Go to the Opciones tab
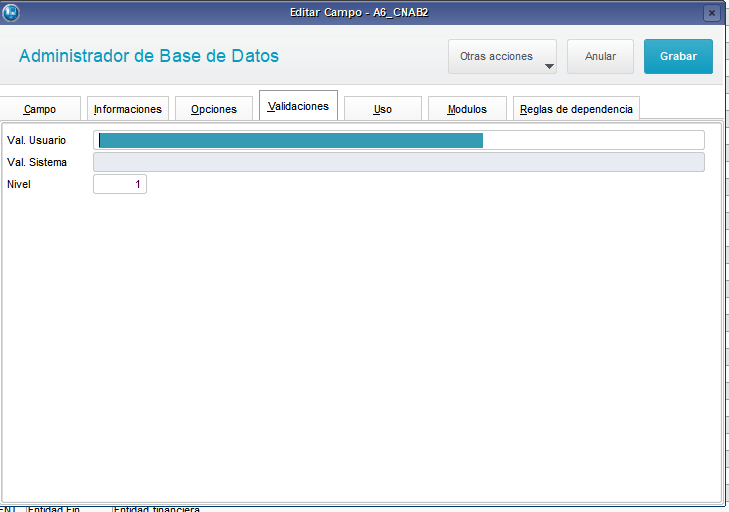This screenshot has width=729, height=512. [x=214, y=109]
